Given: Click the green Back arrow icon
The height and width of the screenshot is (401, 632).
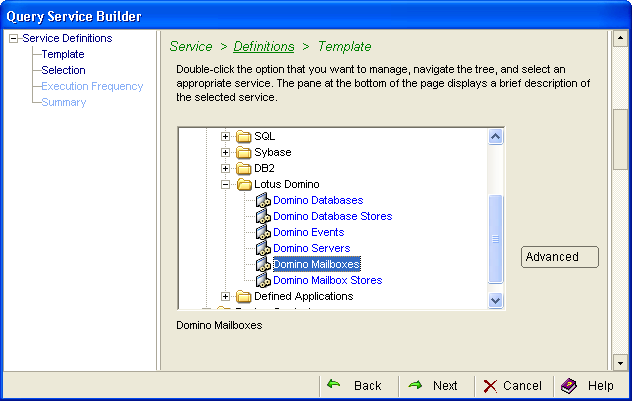Looking at the screenshot, I should coord(334,385).
